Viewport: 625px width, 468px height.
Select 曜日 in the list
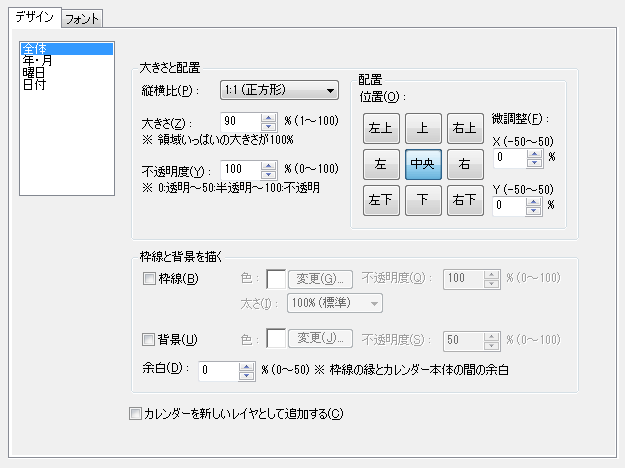pyautogui.click(x=33, y=73)
